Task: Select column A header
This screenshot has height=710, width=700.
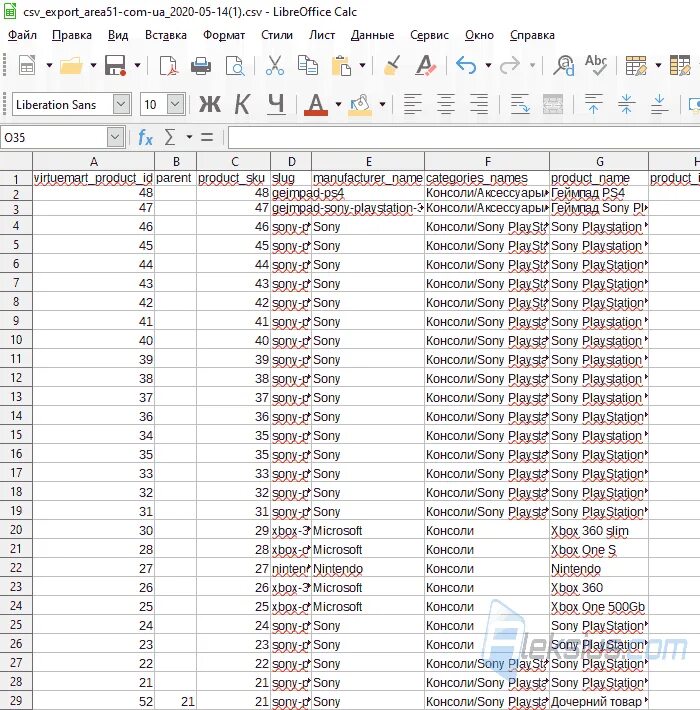Action: coord(94,162)
